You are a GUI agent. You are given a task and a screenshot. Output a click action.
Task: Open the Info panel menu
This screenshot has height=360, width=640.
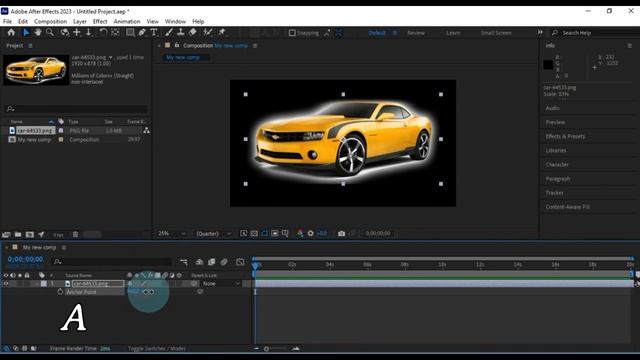click(x=629, y=46)
